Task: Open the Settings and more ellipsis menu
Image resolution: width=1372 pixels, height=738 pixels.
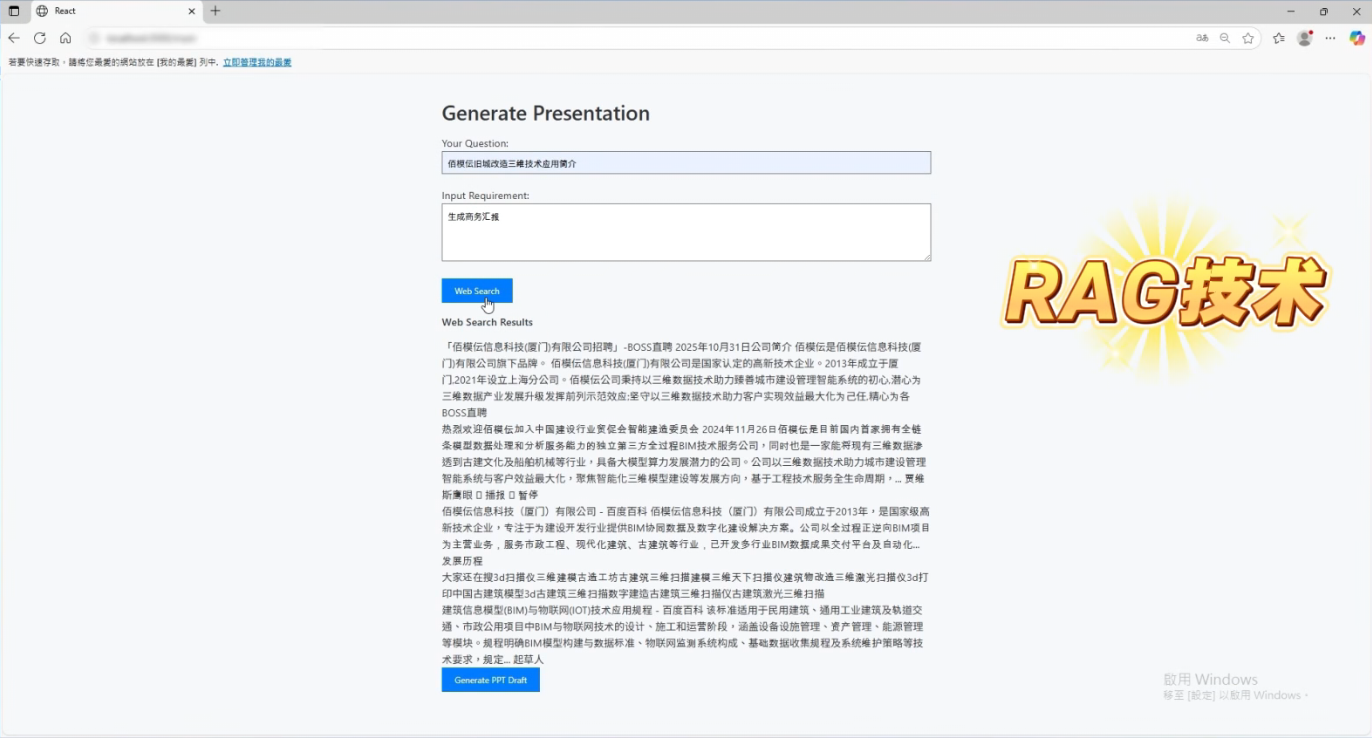Action: 1330,38
